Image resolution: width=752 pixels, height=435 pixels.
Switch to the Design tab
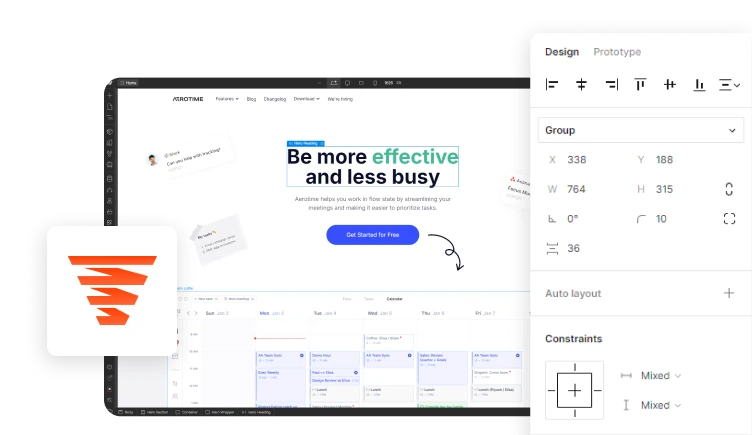point(562,52)
